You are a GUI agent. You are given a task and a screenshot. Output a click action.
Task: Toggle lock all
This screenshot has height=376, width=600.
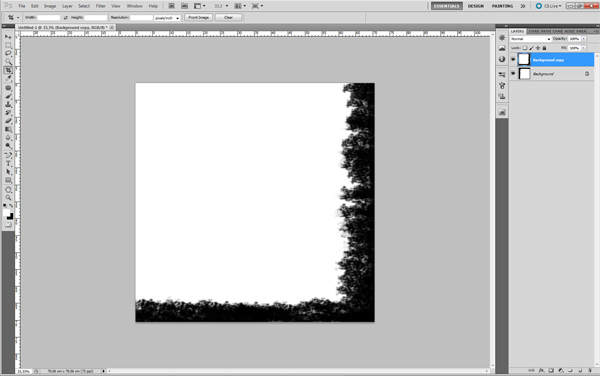tap(545, 48)
